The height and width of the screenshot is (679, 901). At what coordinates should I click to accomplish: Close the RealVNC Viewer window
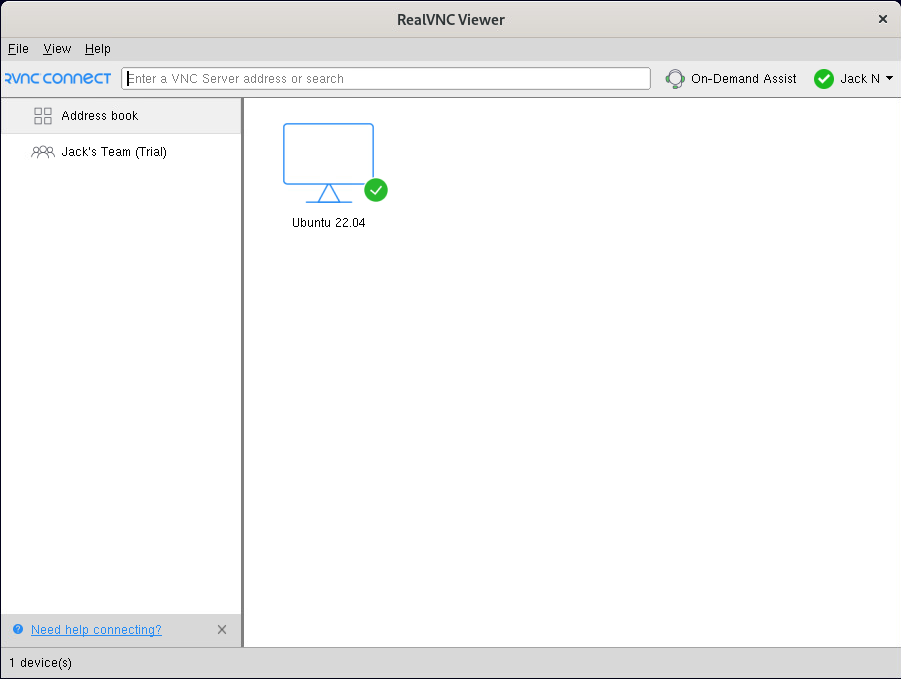883,19
